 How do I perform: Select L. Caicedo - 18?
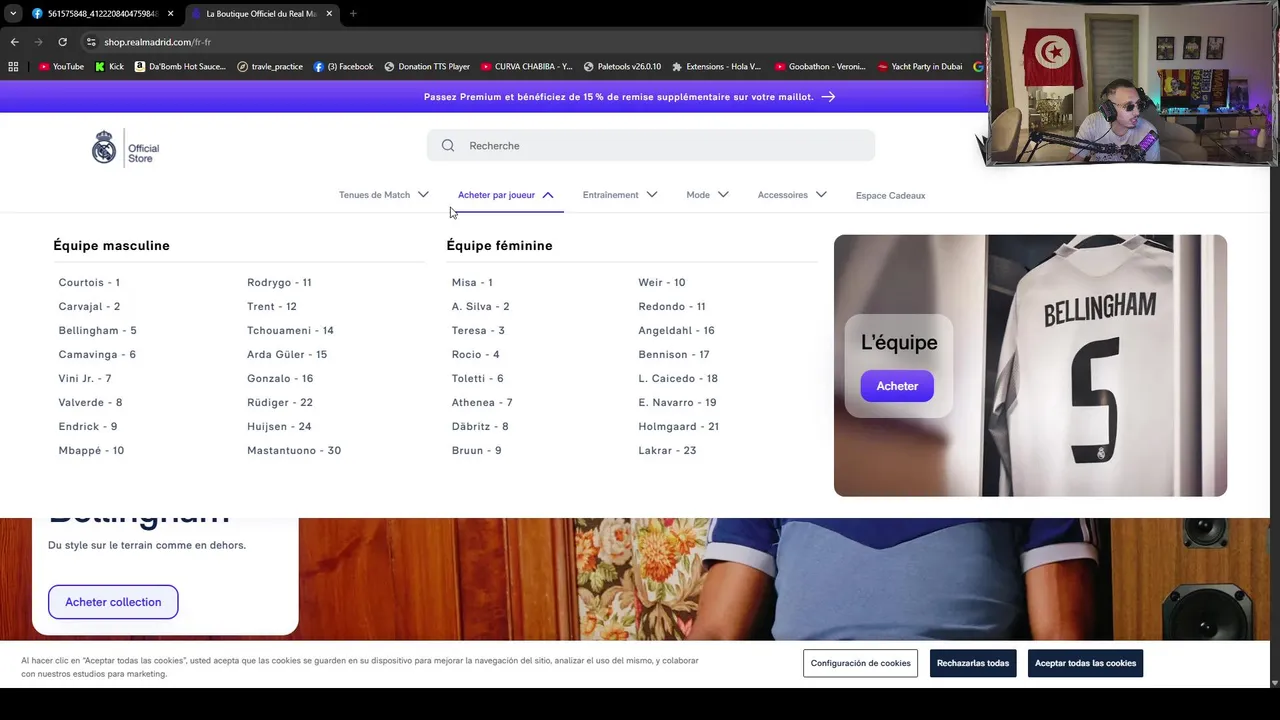678,379
